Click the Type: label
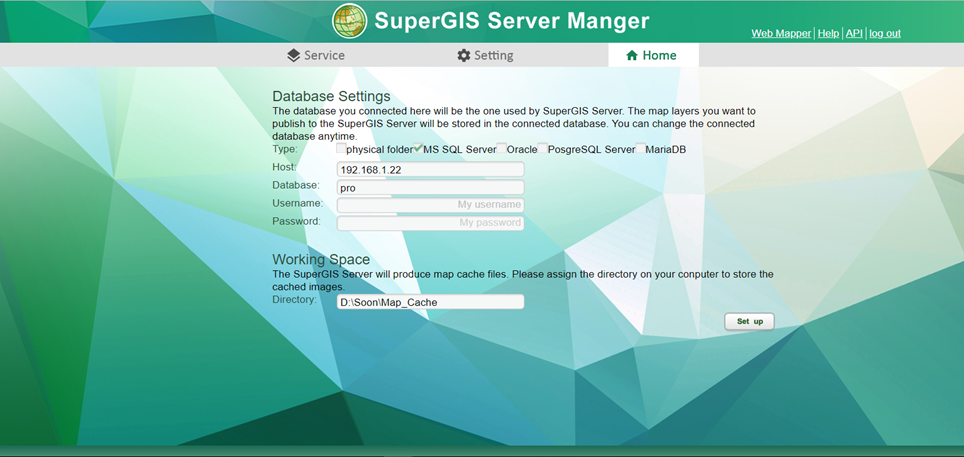The image size is (964, 457). point(285,149)
